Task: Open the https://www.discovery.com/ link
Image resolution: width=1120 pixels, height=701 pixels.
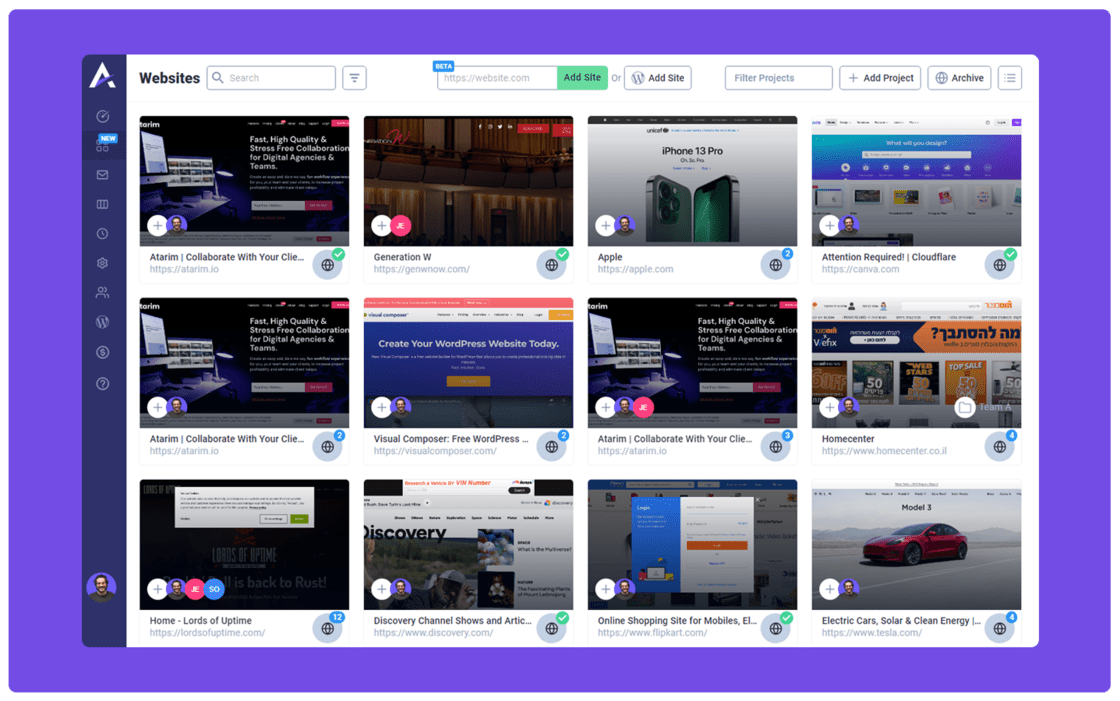Action: [x=433, y=632]
